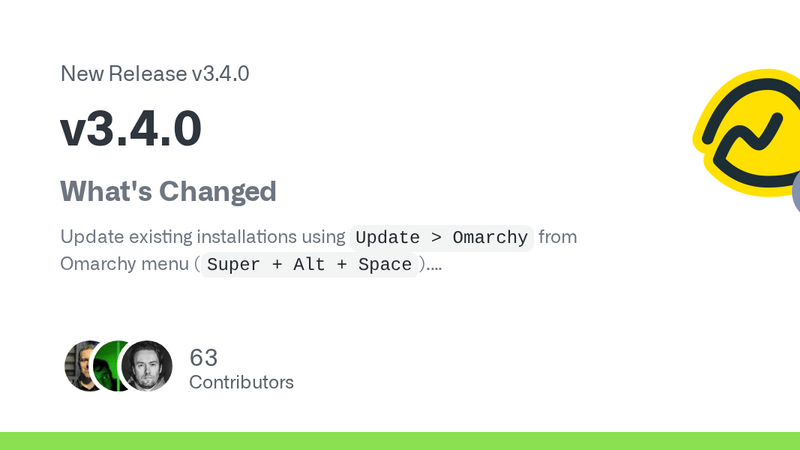
Task: Click the word "from" in the description
Action: coord(558,238)
